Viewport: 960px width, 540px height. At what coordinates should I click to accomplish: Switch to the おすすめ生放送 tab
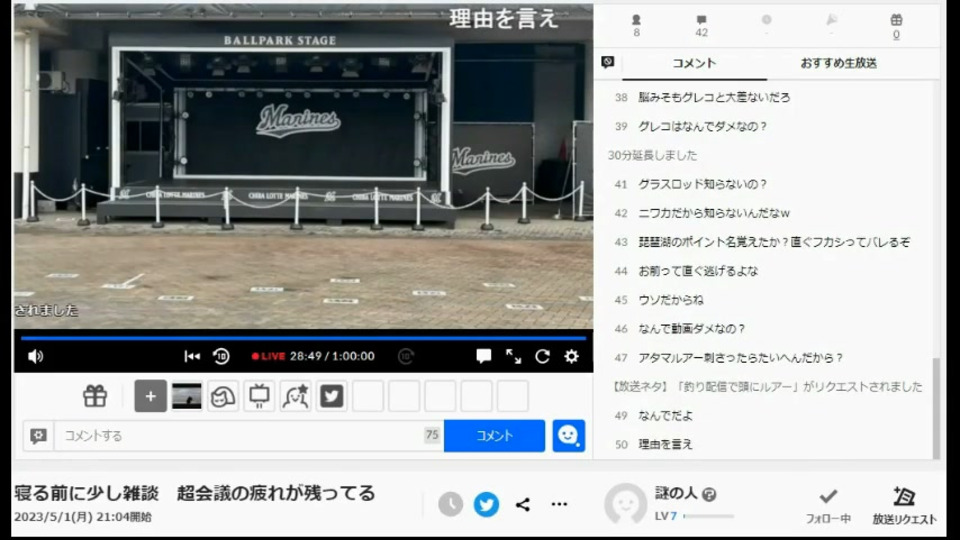pyautogui.click(x=838, y=63)
